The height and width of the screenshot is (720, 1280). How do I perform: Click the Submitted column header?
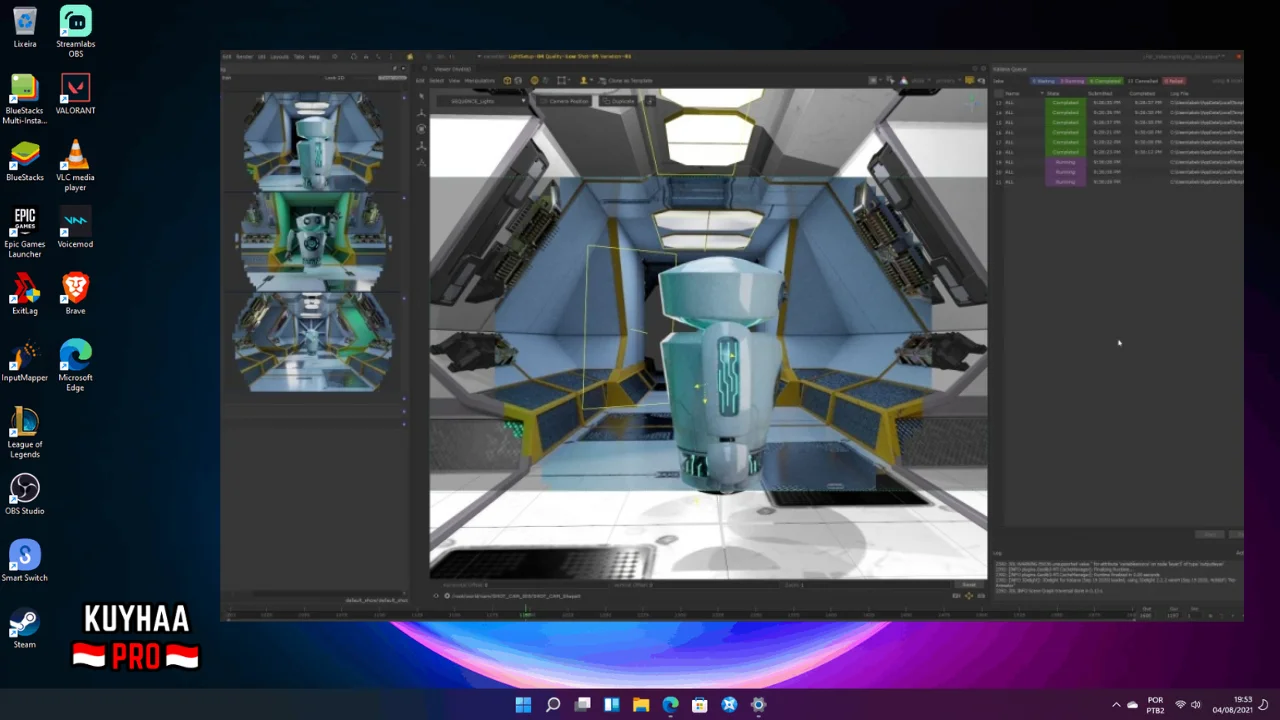1100,94
